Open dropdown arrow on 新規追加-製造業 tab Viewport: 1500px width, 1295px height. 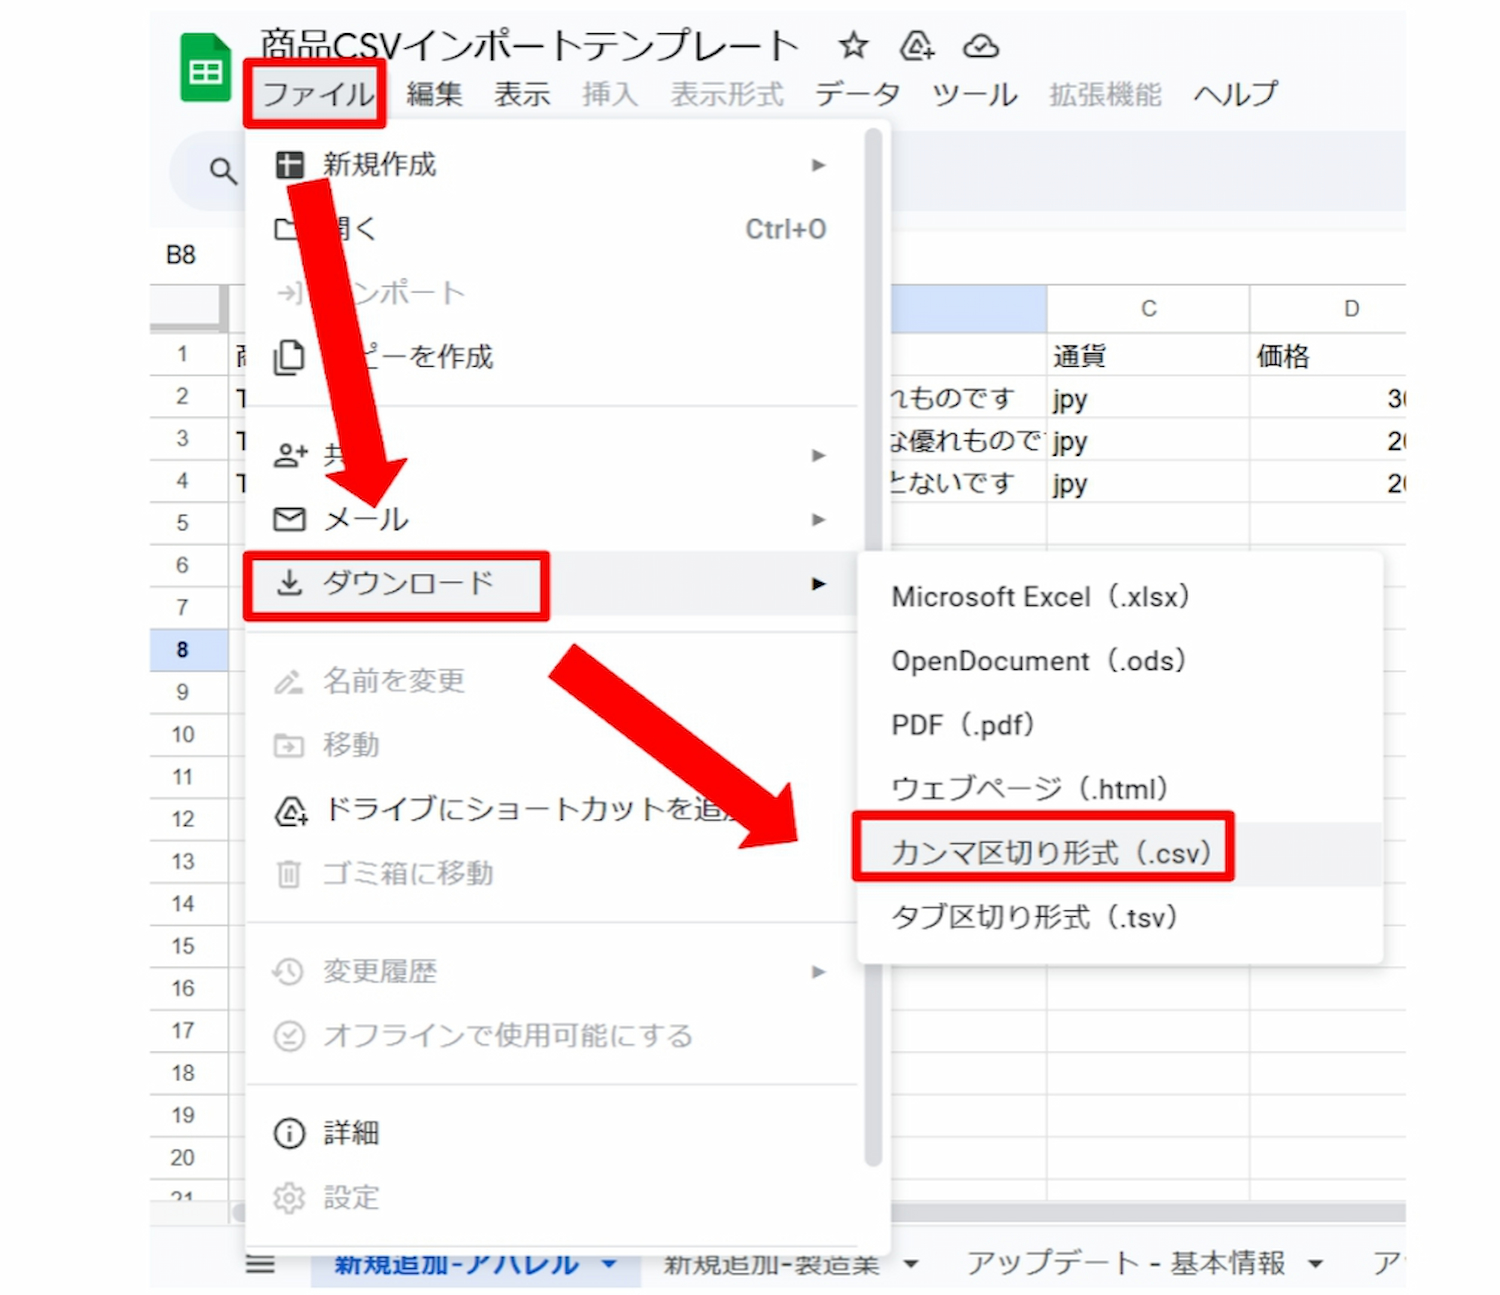[x=911, y=1264]
